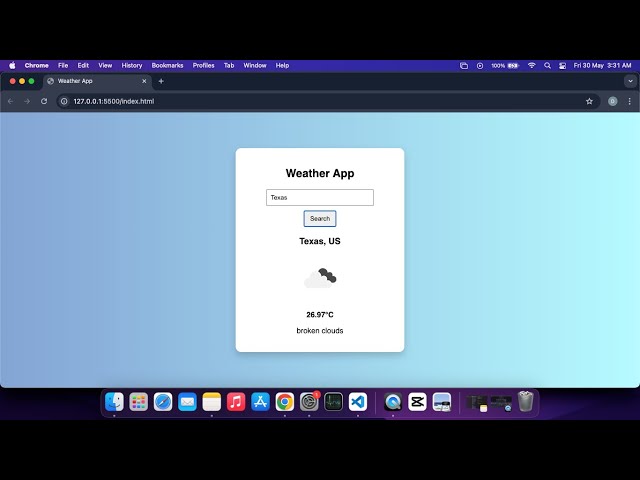Select the Weather App heading text
This screenshot has height=480, width=640.
(x=320, y=173)
